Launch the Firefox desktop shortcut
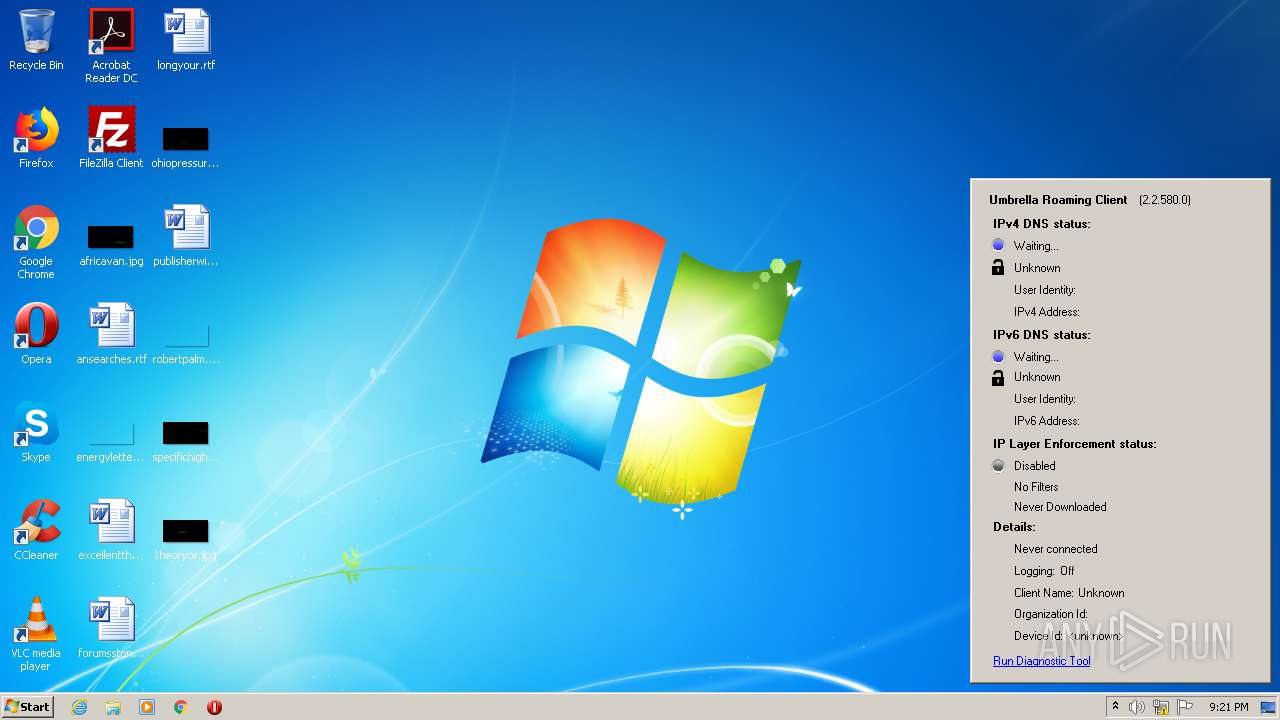 click(x=36, y=138)
